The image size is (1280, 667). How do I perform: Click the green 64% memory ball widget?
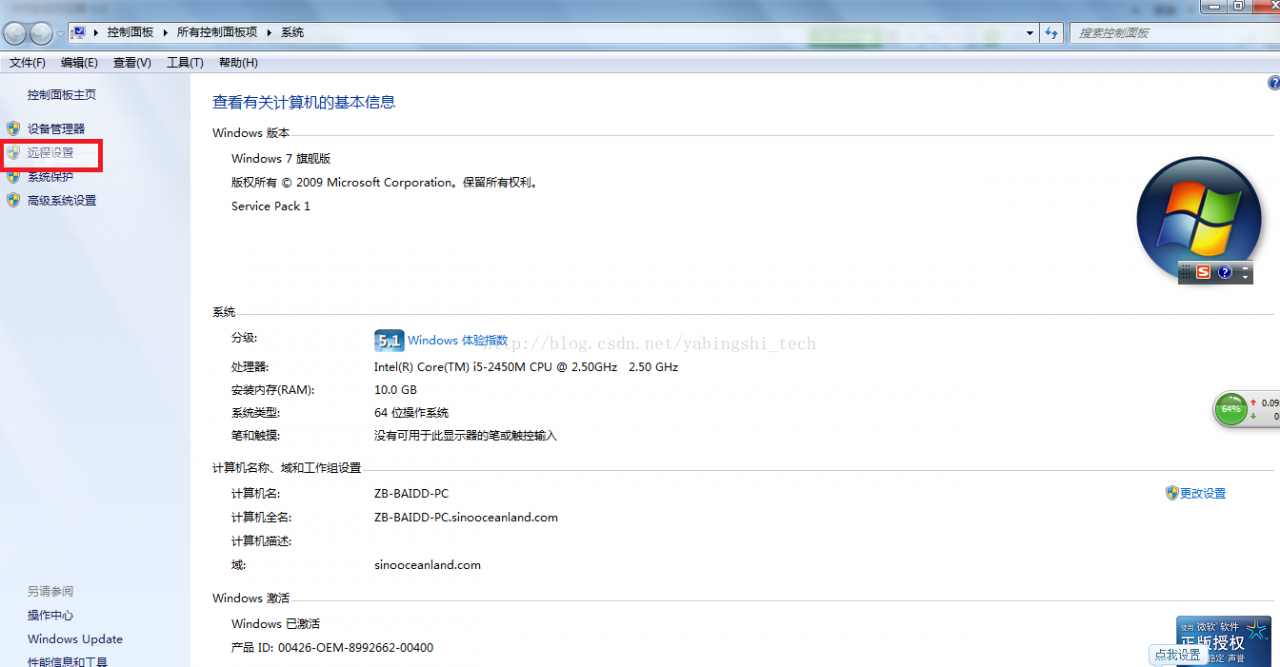1231,409
